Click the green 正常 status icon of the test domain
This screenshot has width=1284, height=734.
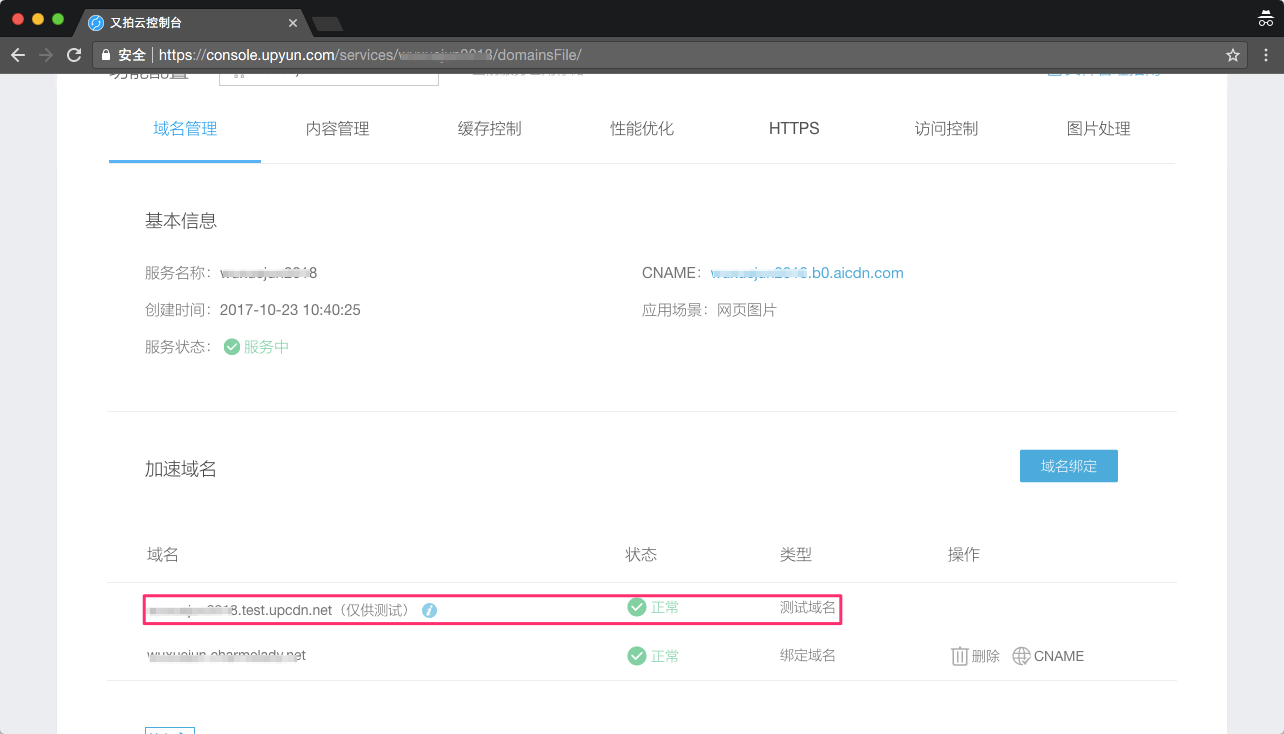636,606
